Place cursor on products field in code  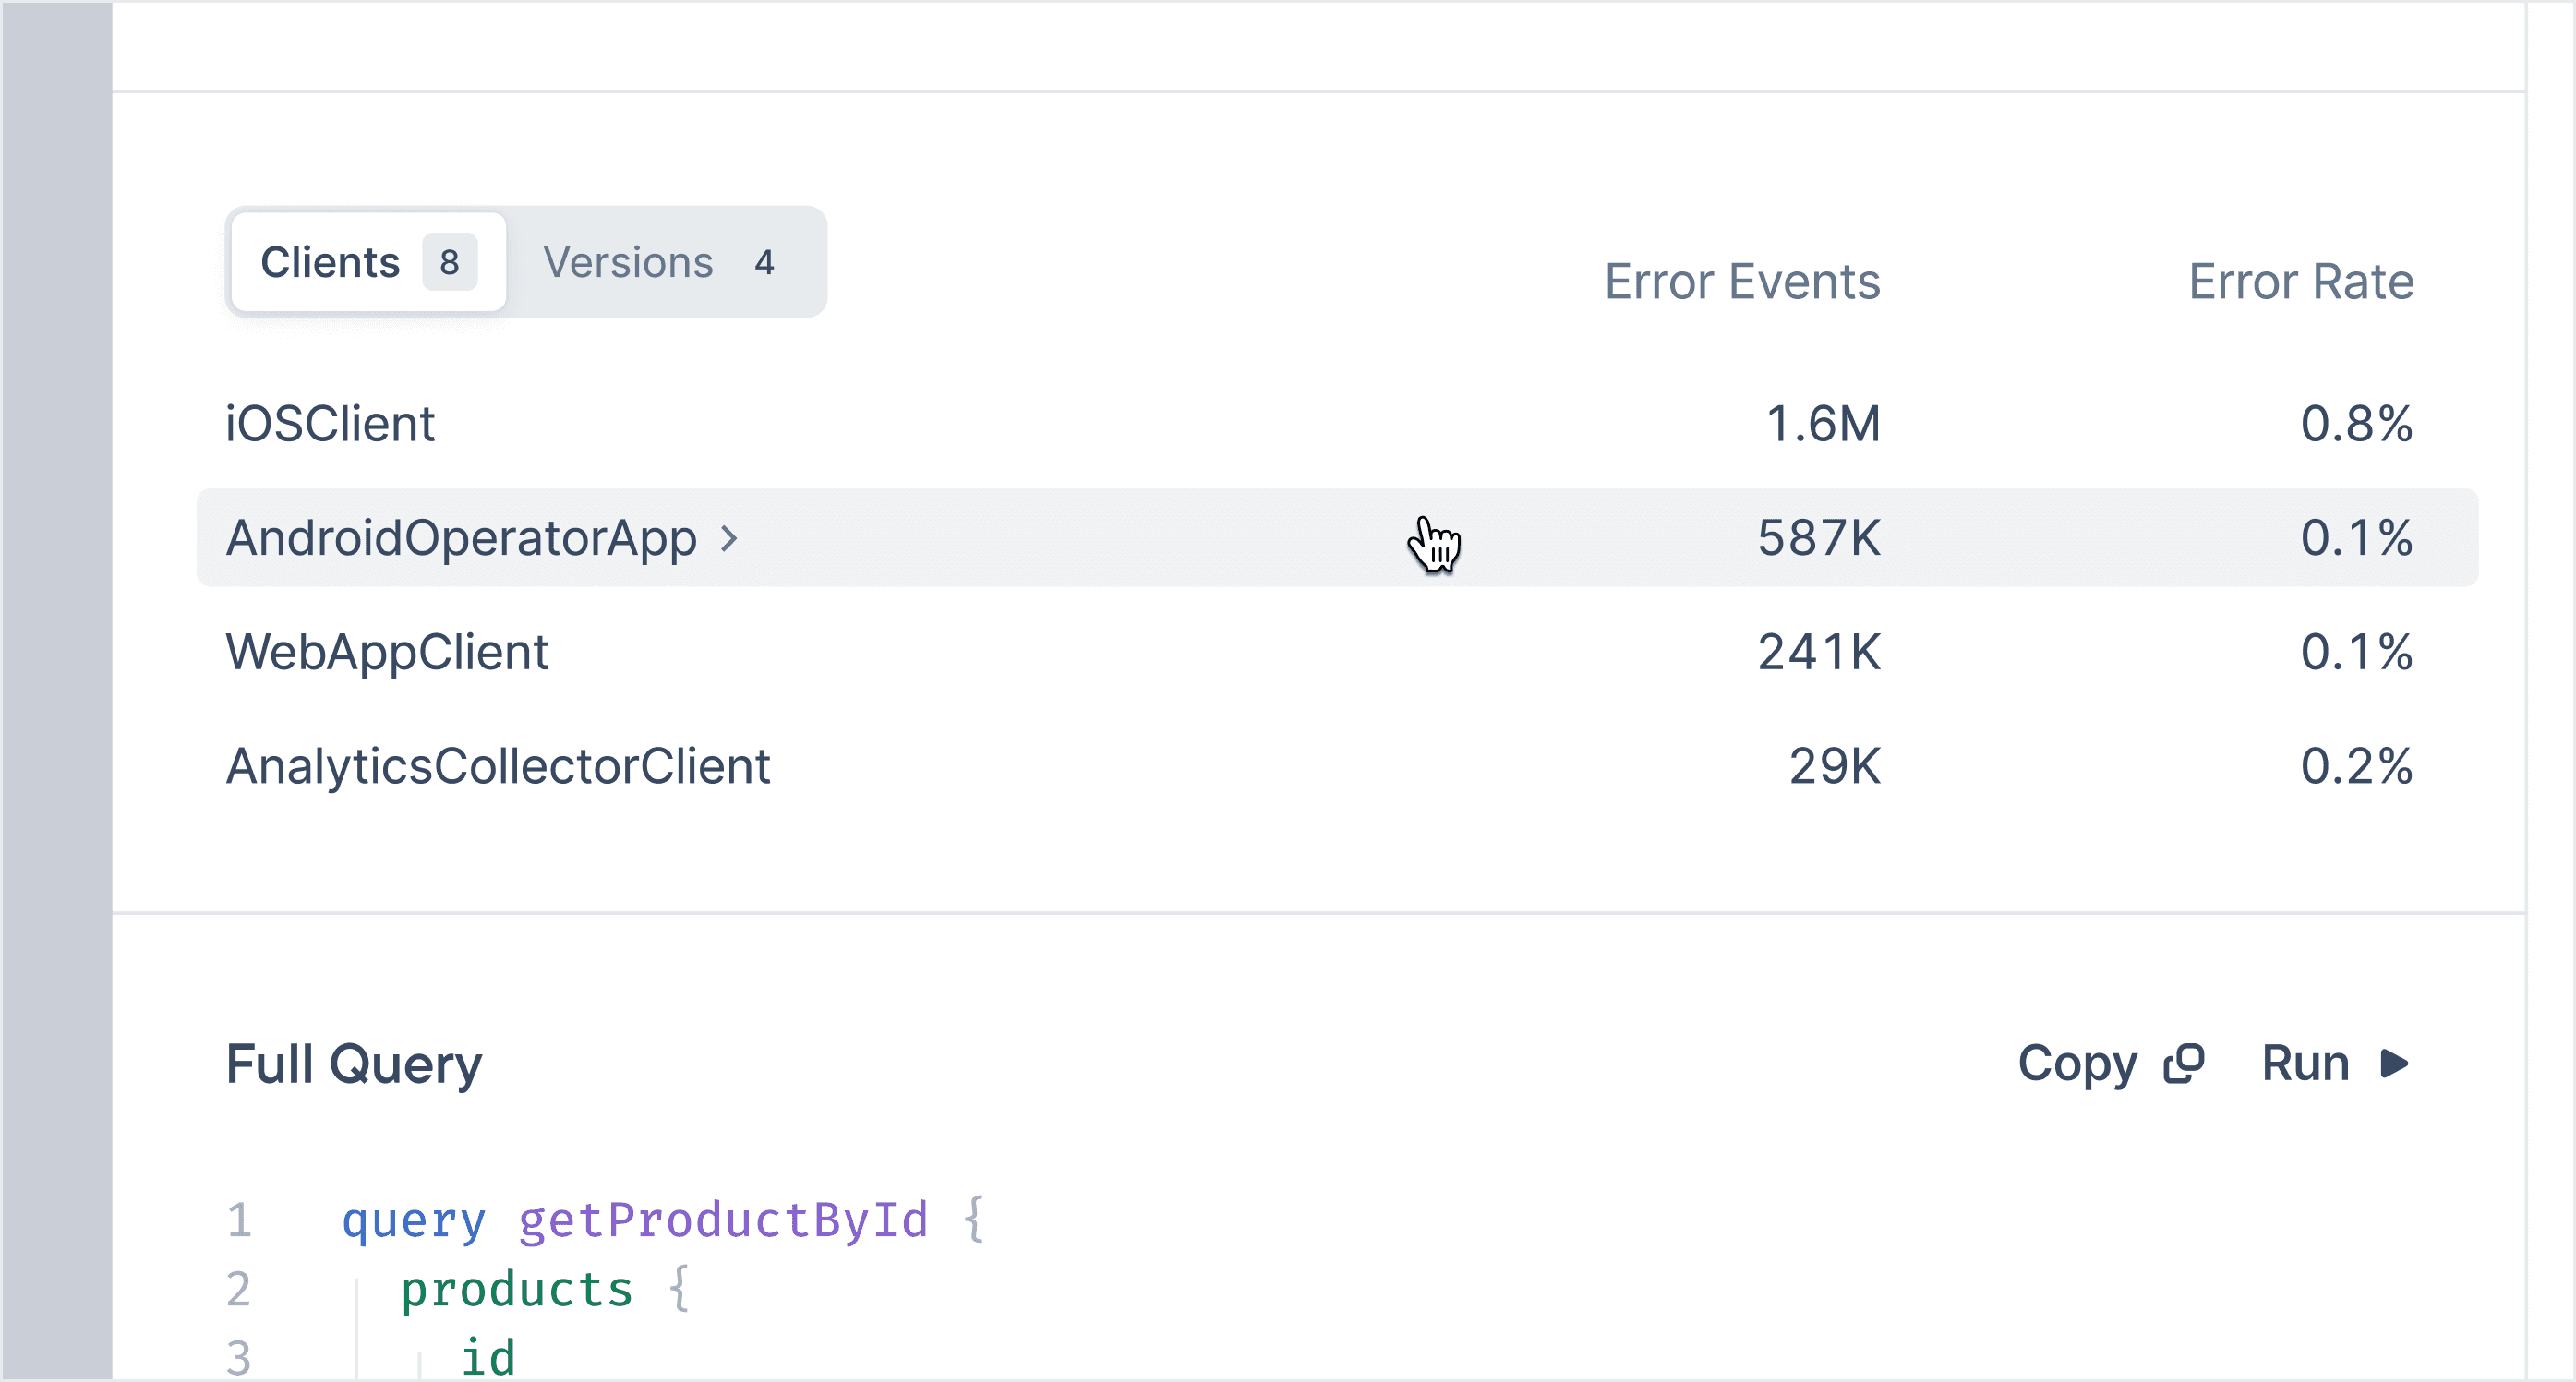click(x=517, y=1289)
